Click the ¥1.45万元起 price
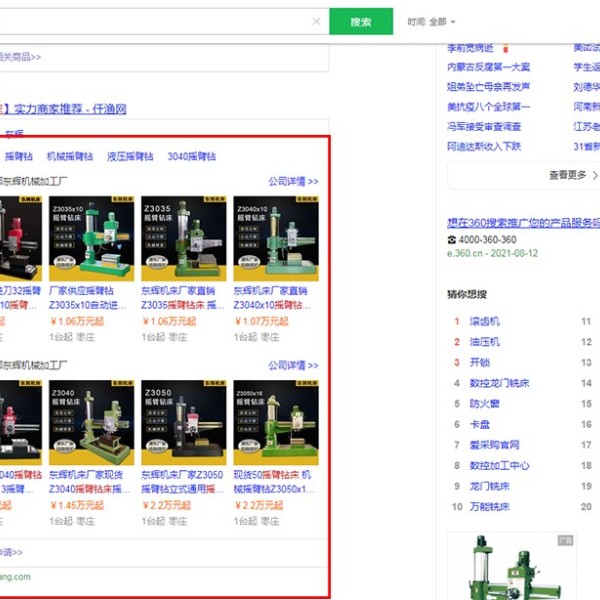Image resolution: width=600 pixels, height=600 pixels. pyautogui.click(x=77, y=505)
